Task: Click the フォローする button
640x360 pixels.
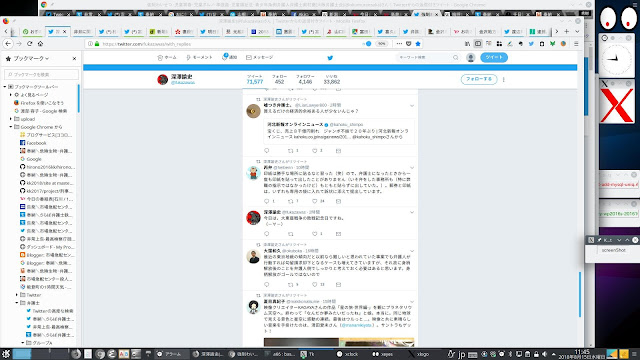Action: (x=479, y=79)
